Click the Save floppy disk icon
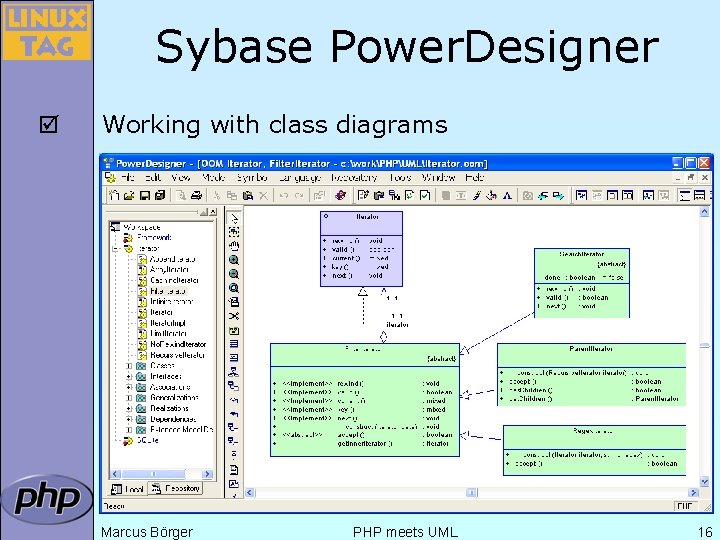 click(x=144, y=196)
